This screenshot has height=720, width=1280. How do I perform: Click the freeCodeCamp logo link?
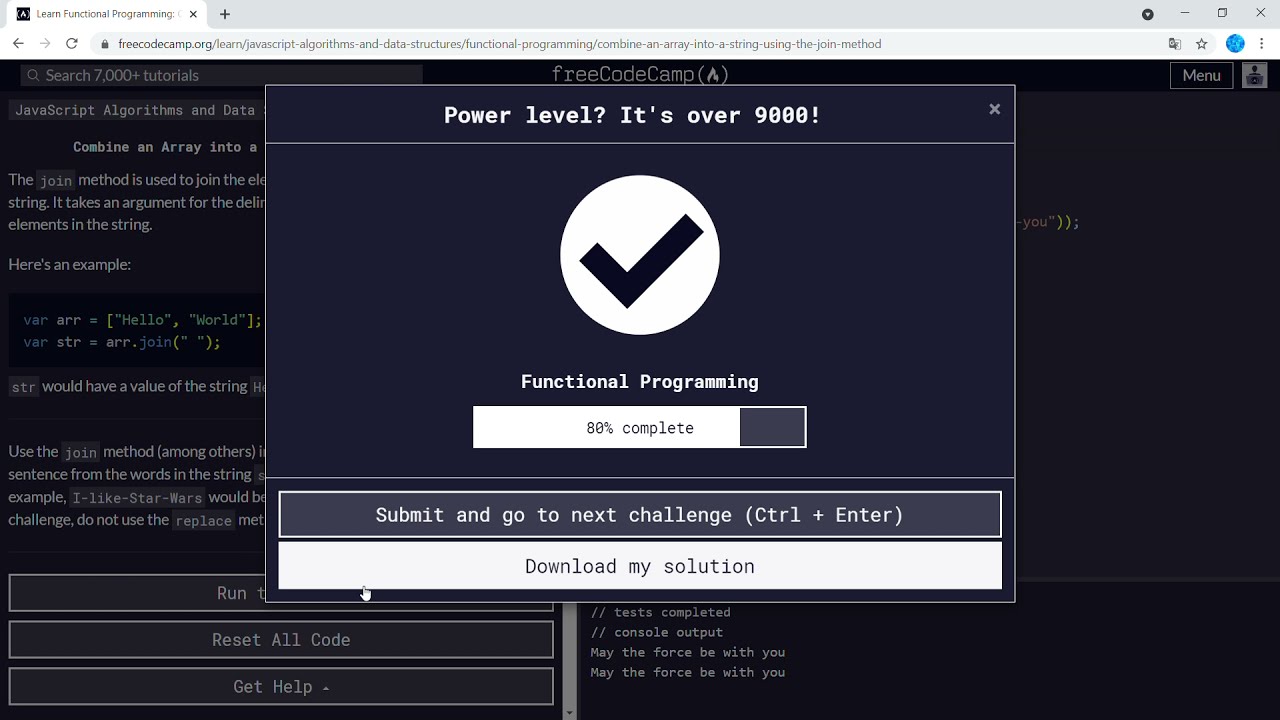(x=640, y=75)
